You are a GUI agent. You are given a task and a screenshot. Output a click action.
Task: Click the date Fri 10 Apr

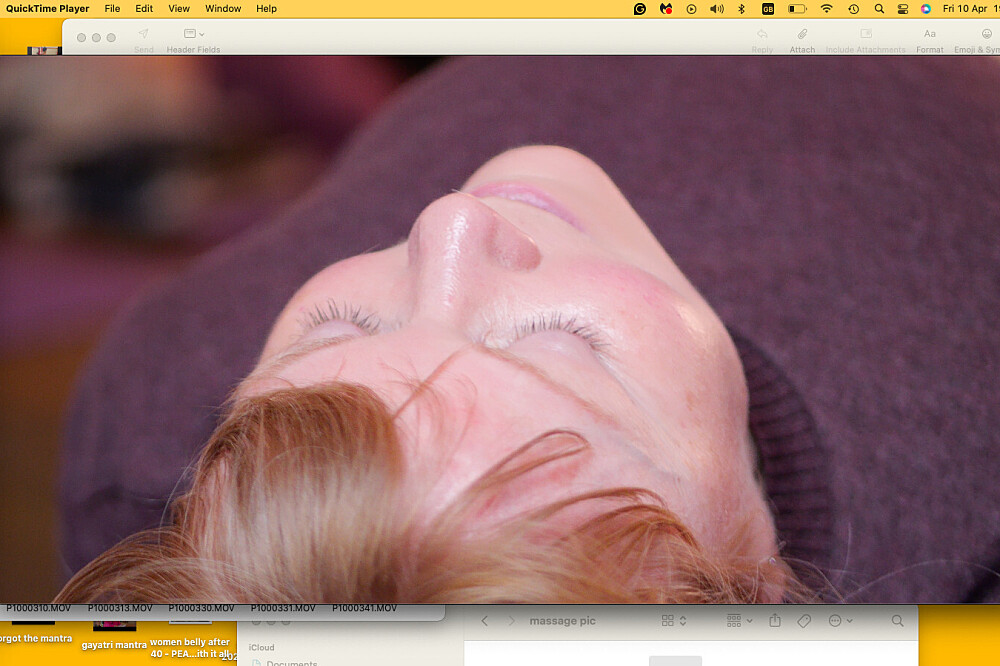click(965, 9)
